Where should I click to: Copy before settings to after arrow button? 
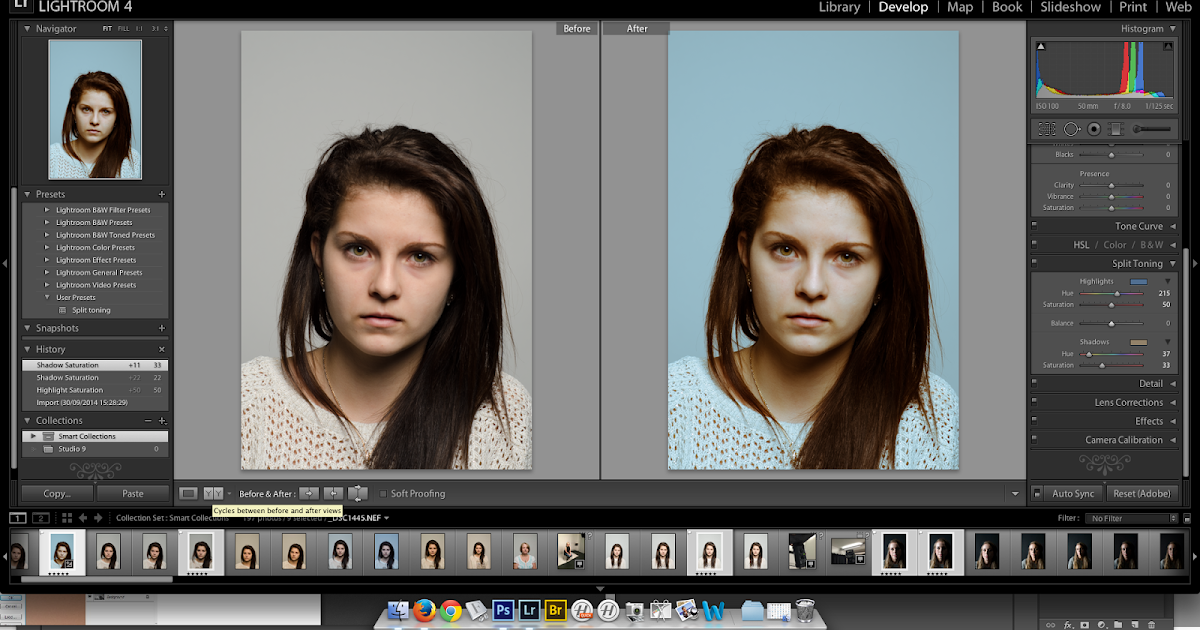(x=310, y=493)
